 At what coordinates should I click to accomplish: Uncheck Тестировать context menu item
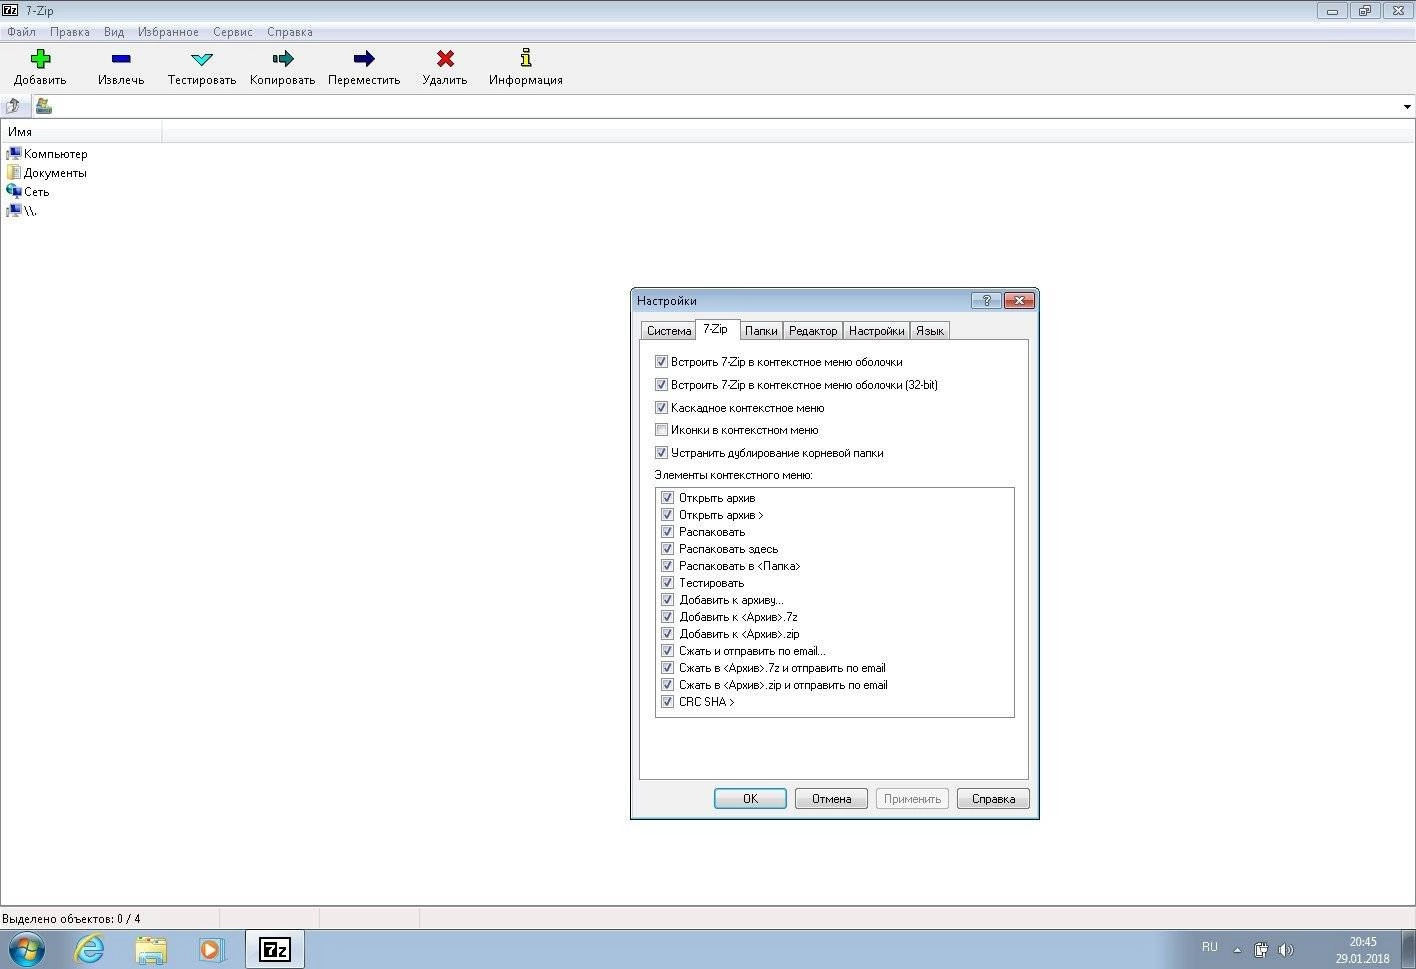pyautogui.click(x=667, y=583)
